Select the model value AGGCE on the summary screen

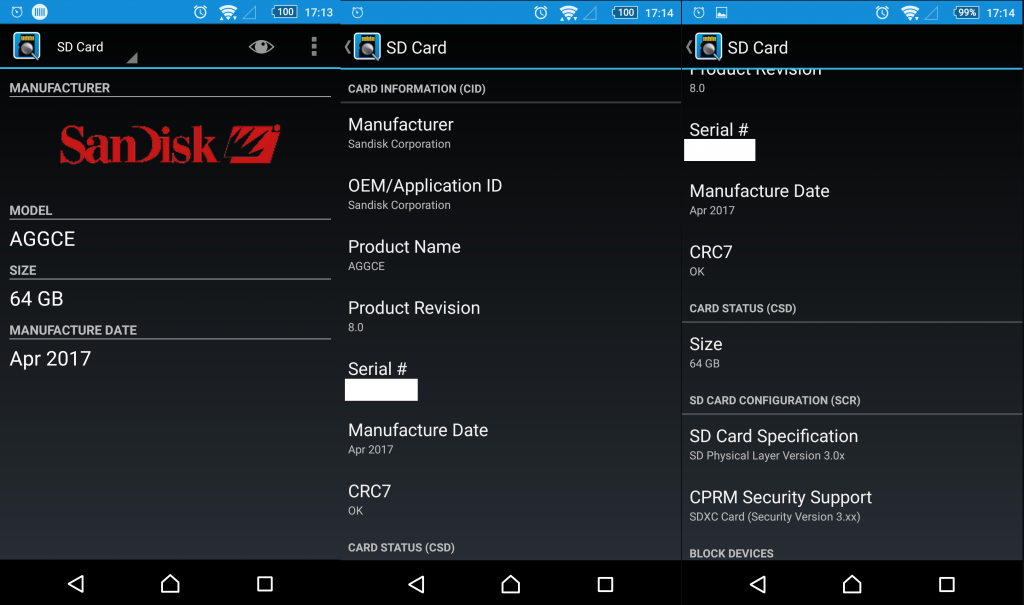point(42,239)
